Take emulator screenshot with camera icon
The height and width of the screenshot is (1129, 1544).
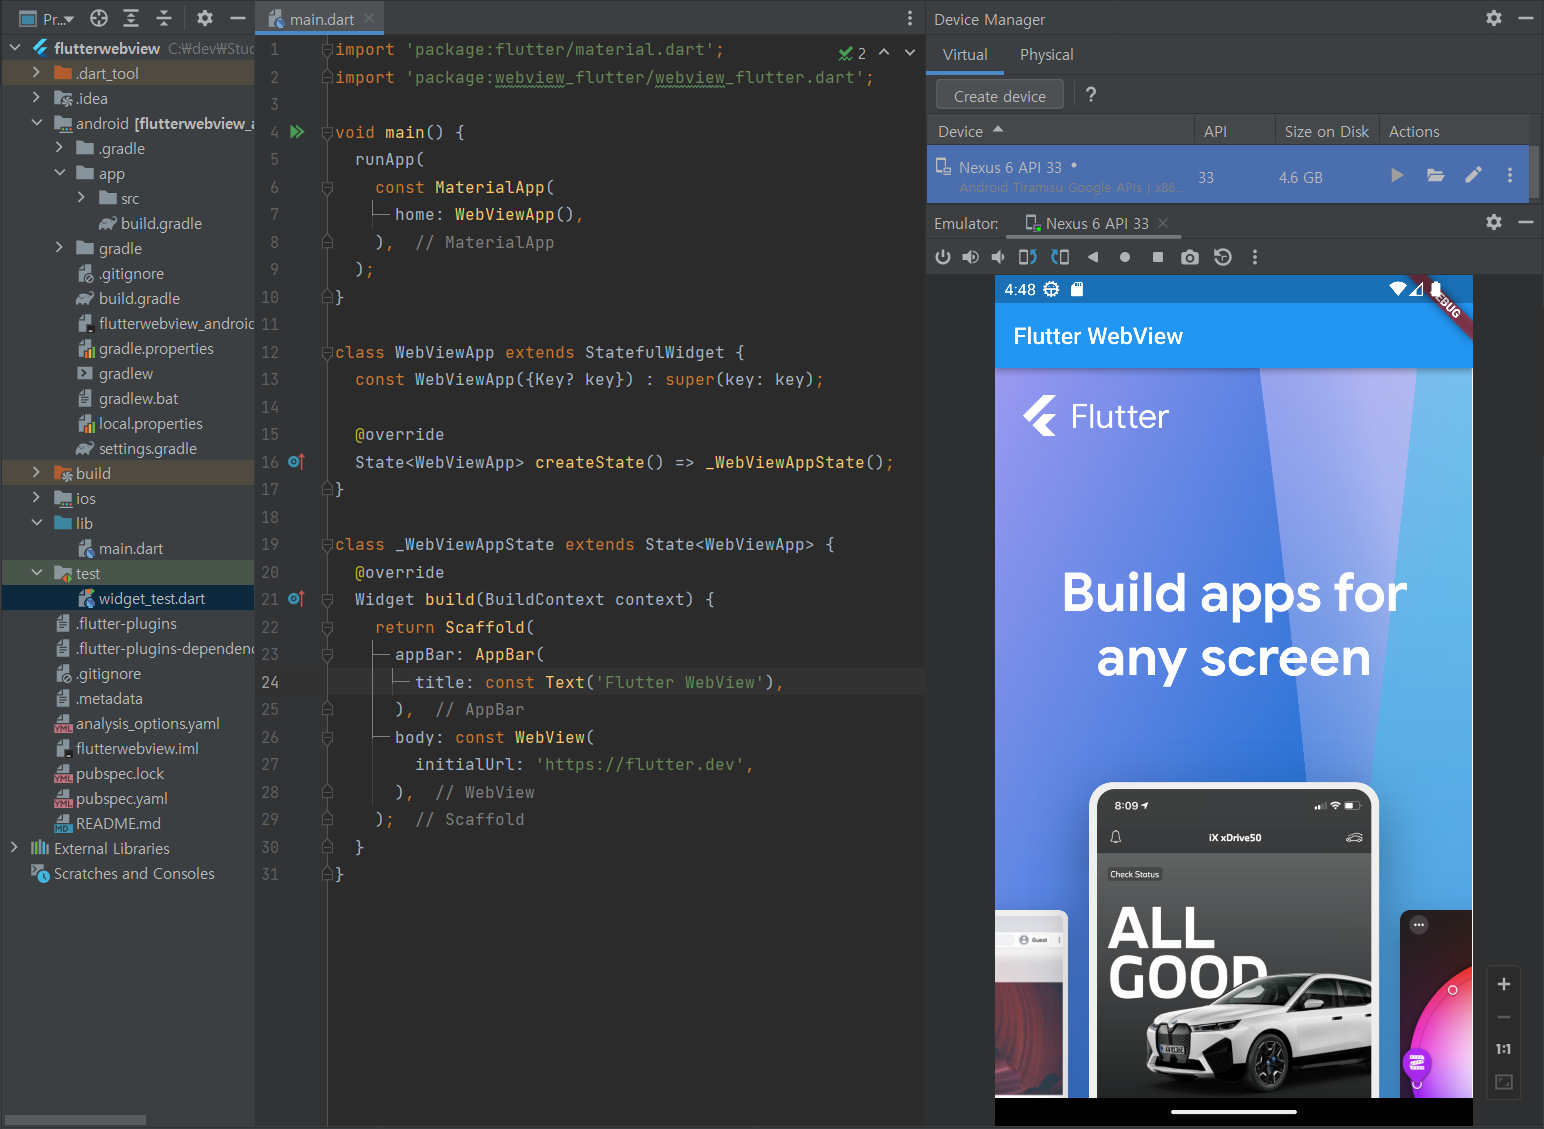(1189, 257)
